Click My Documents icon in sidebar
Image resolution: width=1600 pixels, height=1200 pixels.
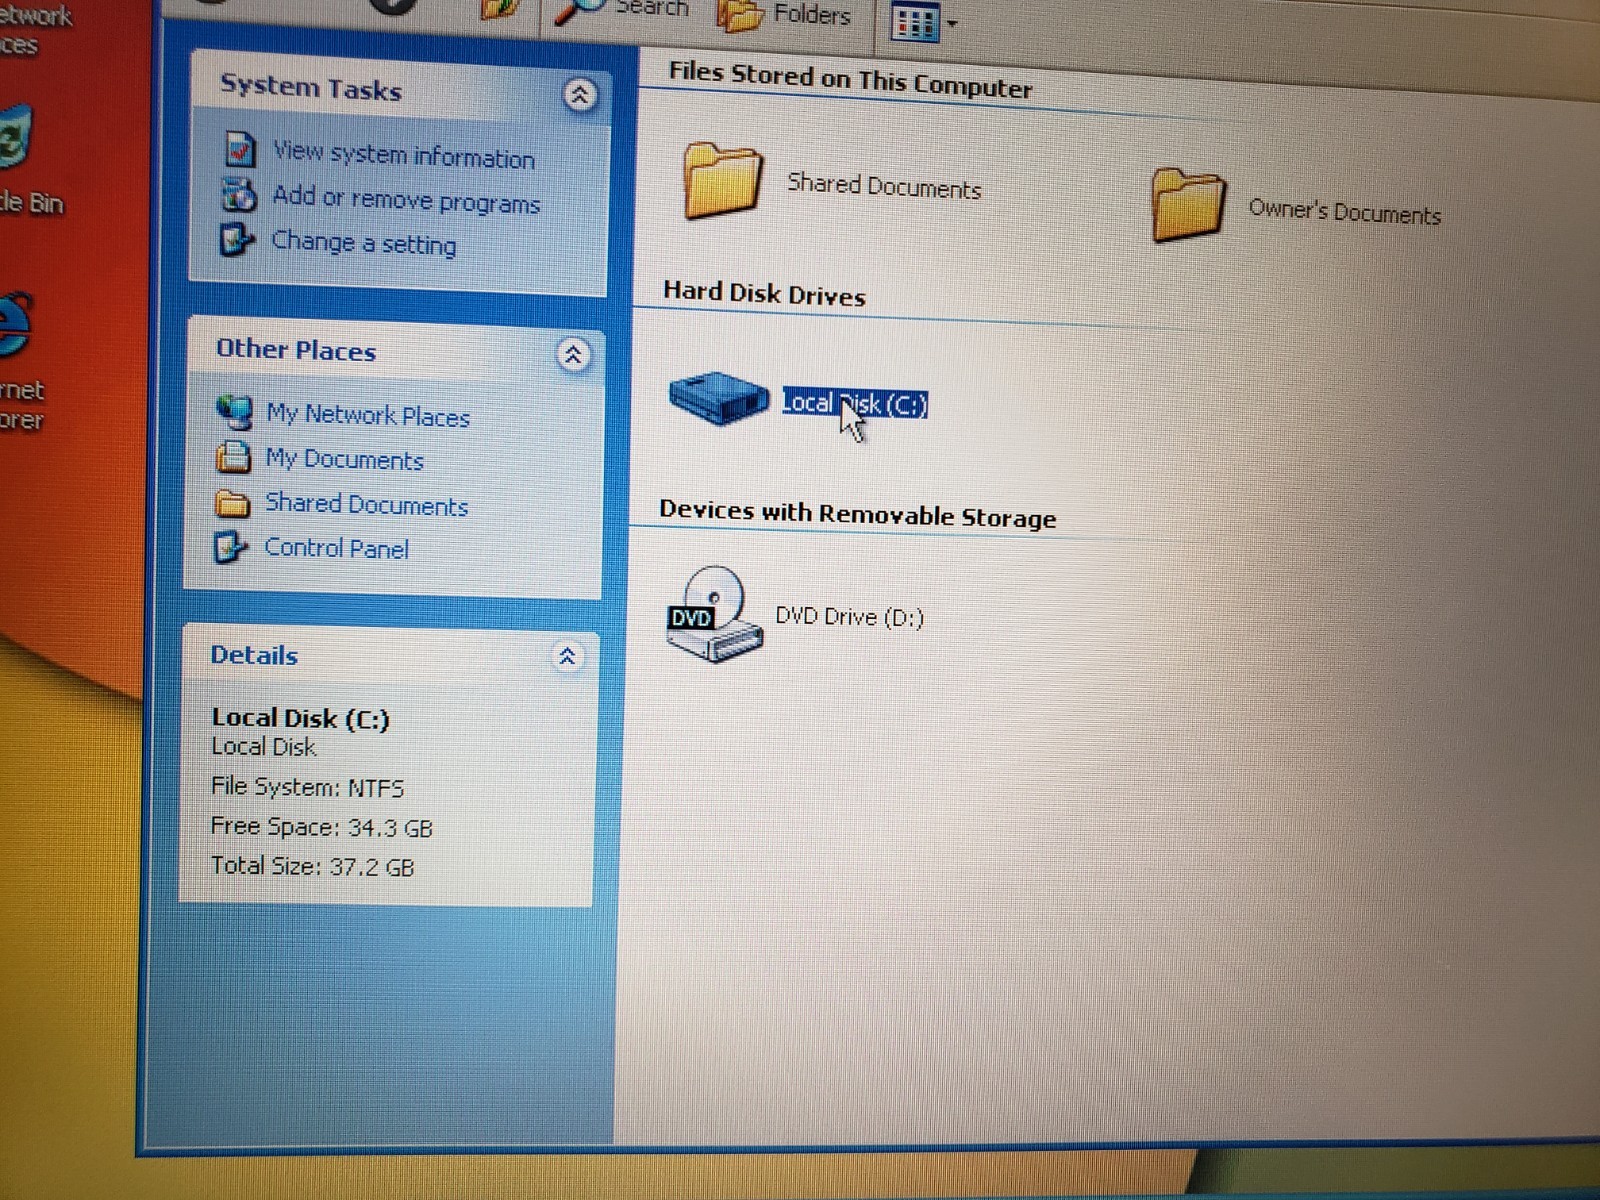233,456
